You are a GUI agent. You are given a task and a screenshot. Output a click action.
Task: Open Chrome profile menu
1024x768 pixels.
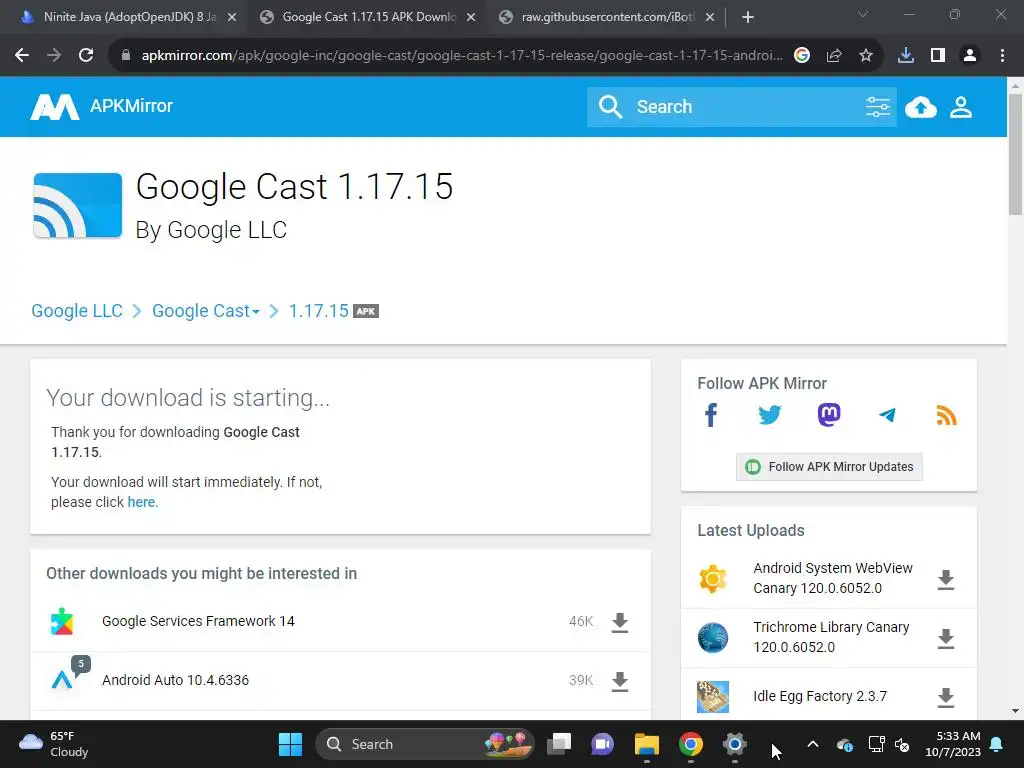970,56
